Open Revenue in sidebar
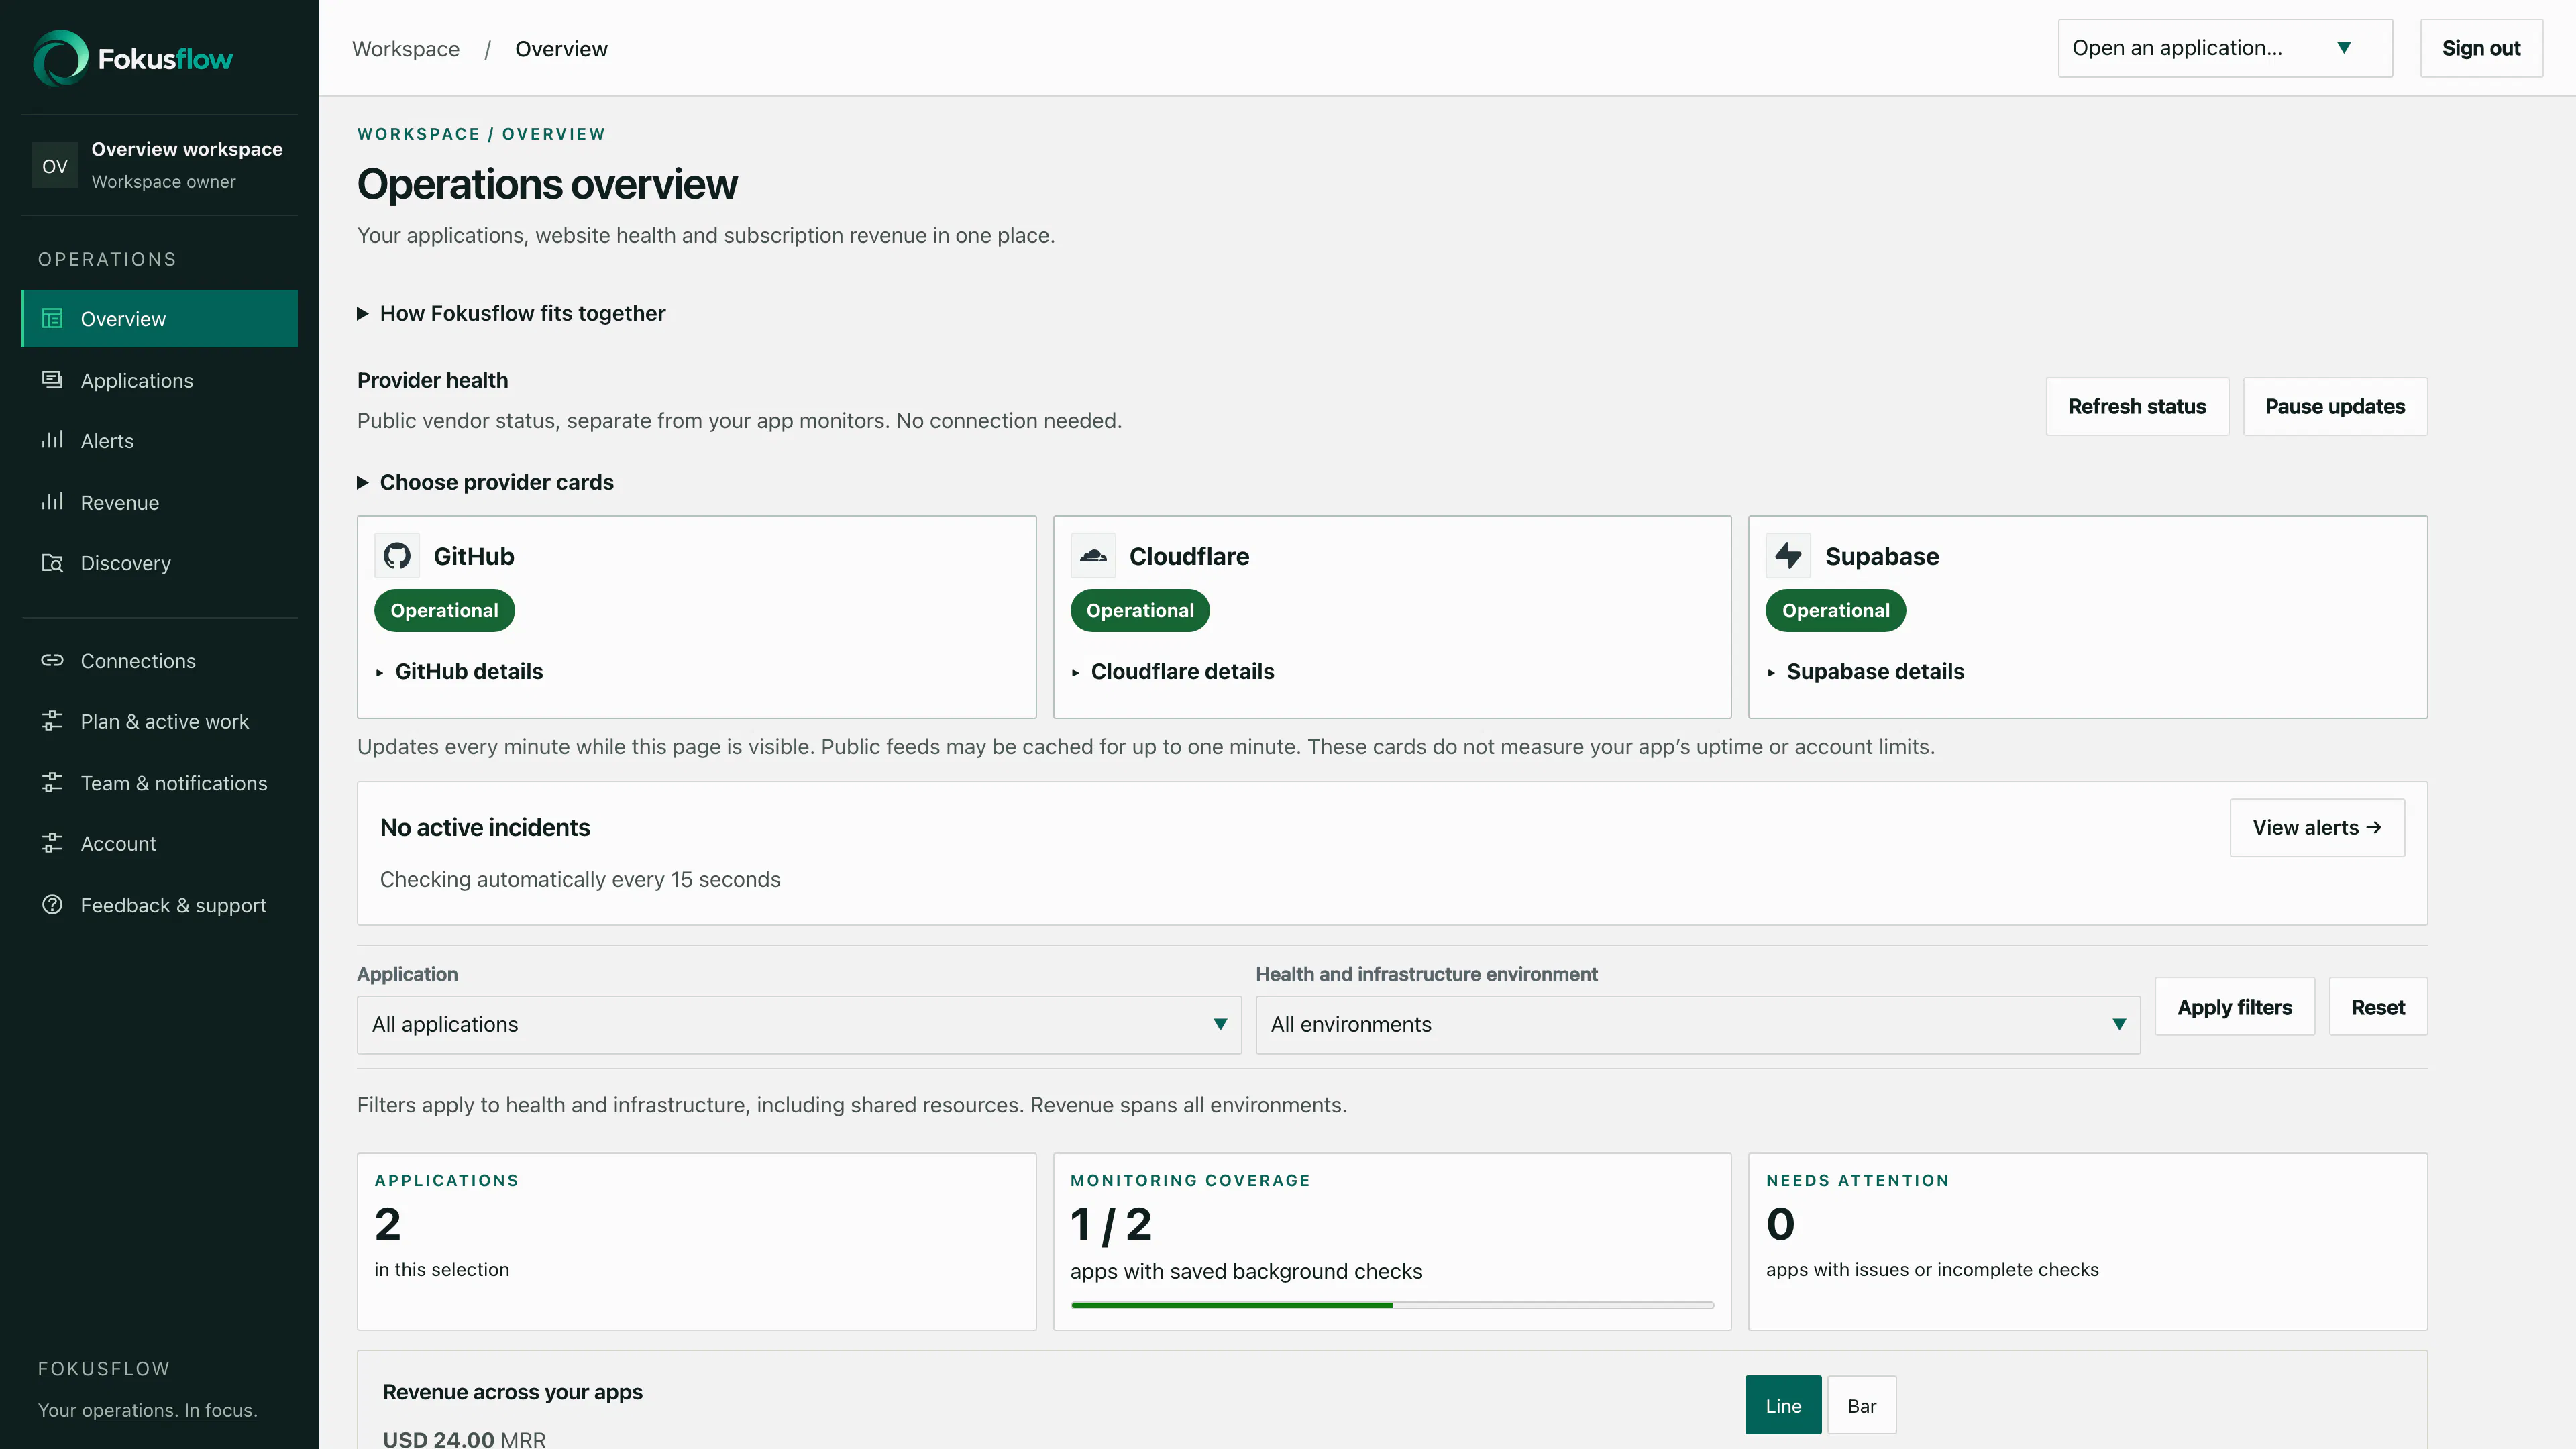Screen dimensions: 2576x1449 159,502
